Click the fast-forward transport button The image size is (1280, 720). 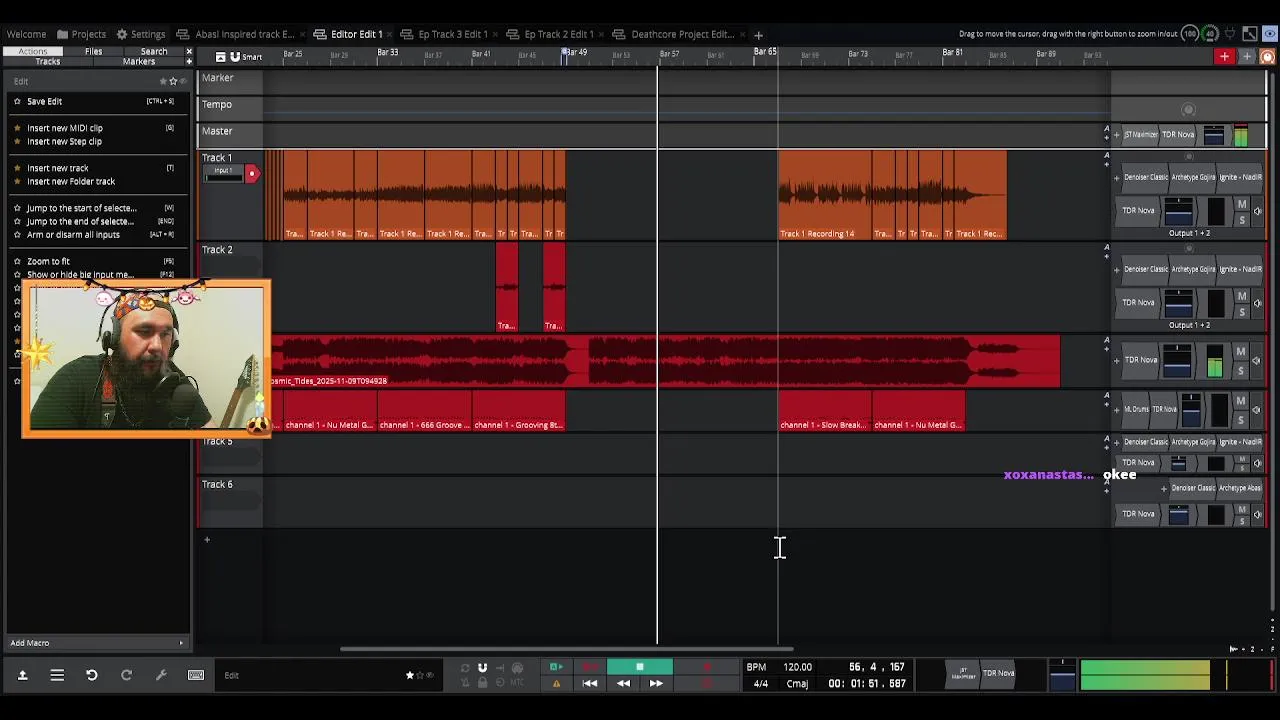pyautogui.click(x=656, y=684)
